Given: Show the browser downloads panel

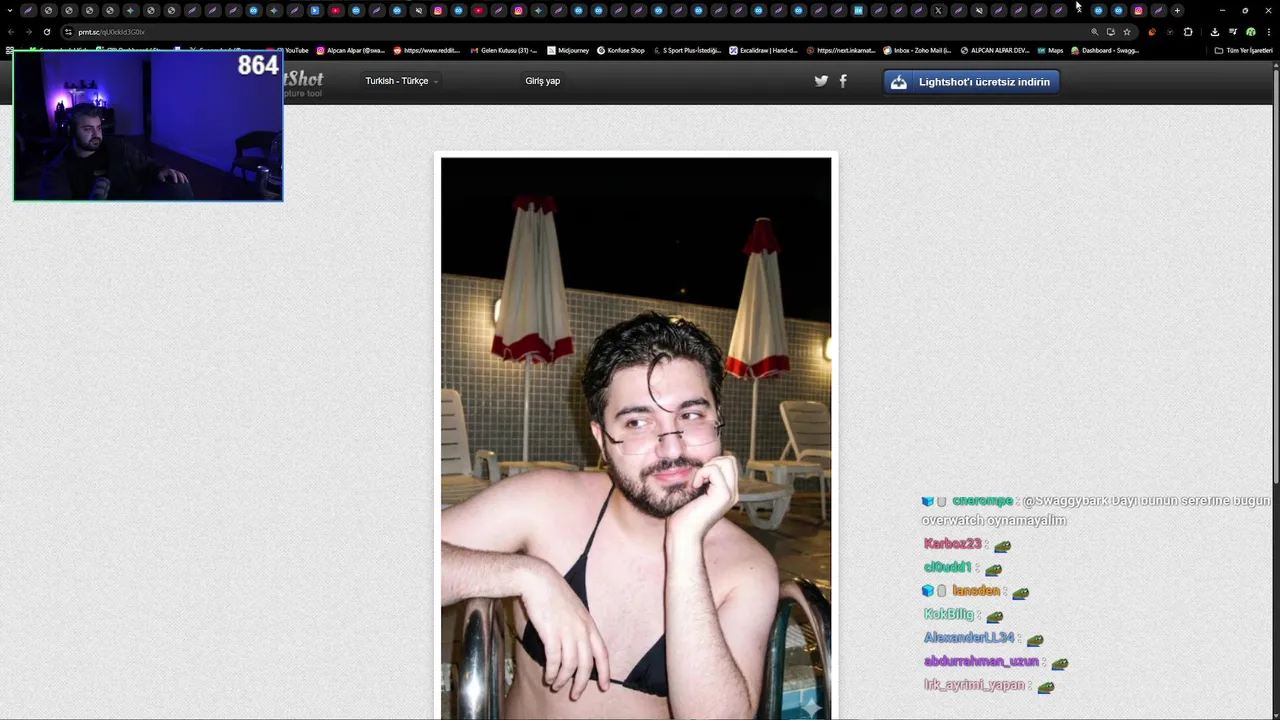Looking at the screenshot, I should click(x=1214, y=32).
